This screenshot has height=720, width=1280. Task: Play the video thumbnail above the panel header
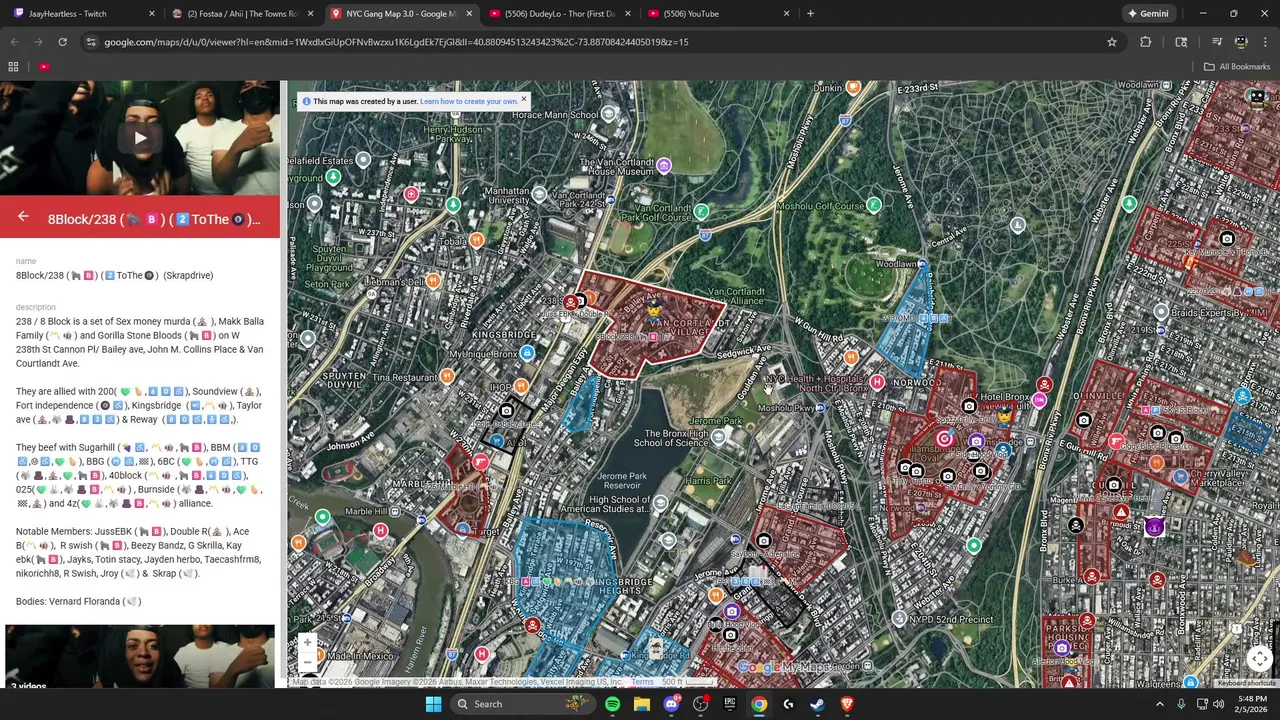pyautogui.click(x=140, y=138)
